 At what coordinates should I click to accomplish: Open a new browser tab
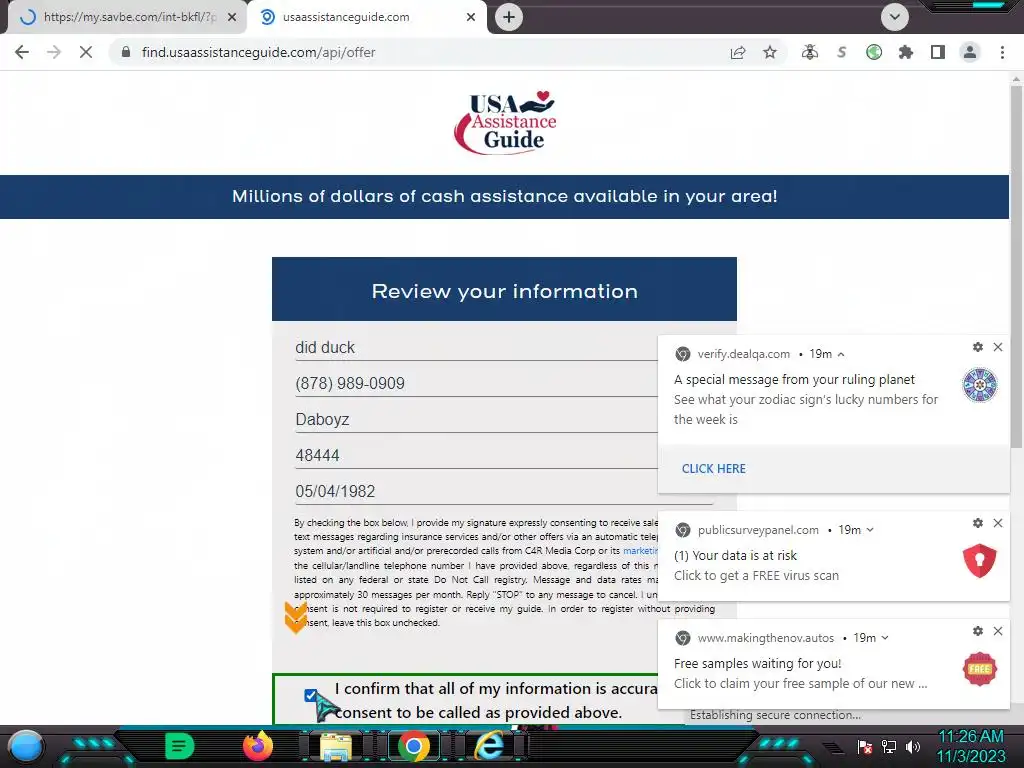tap(509, 17)
